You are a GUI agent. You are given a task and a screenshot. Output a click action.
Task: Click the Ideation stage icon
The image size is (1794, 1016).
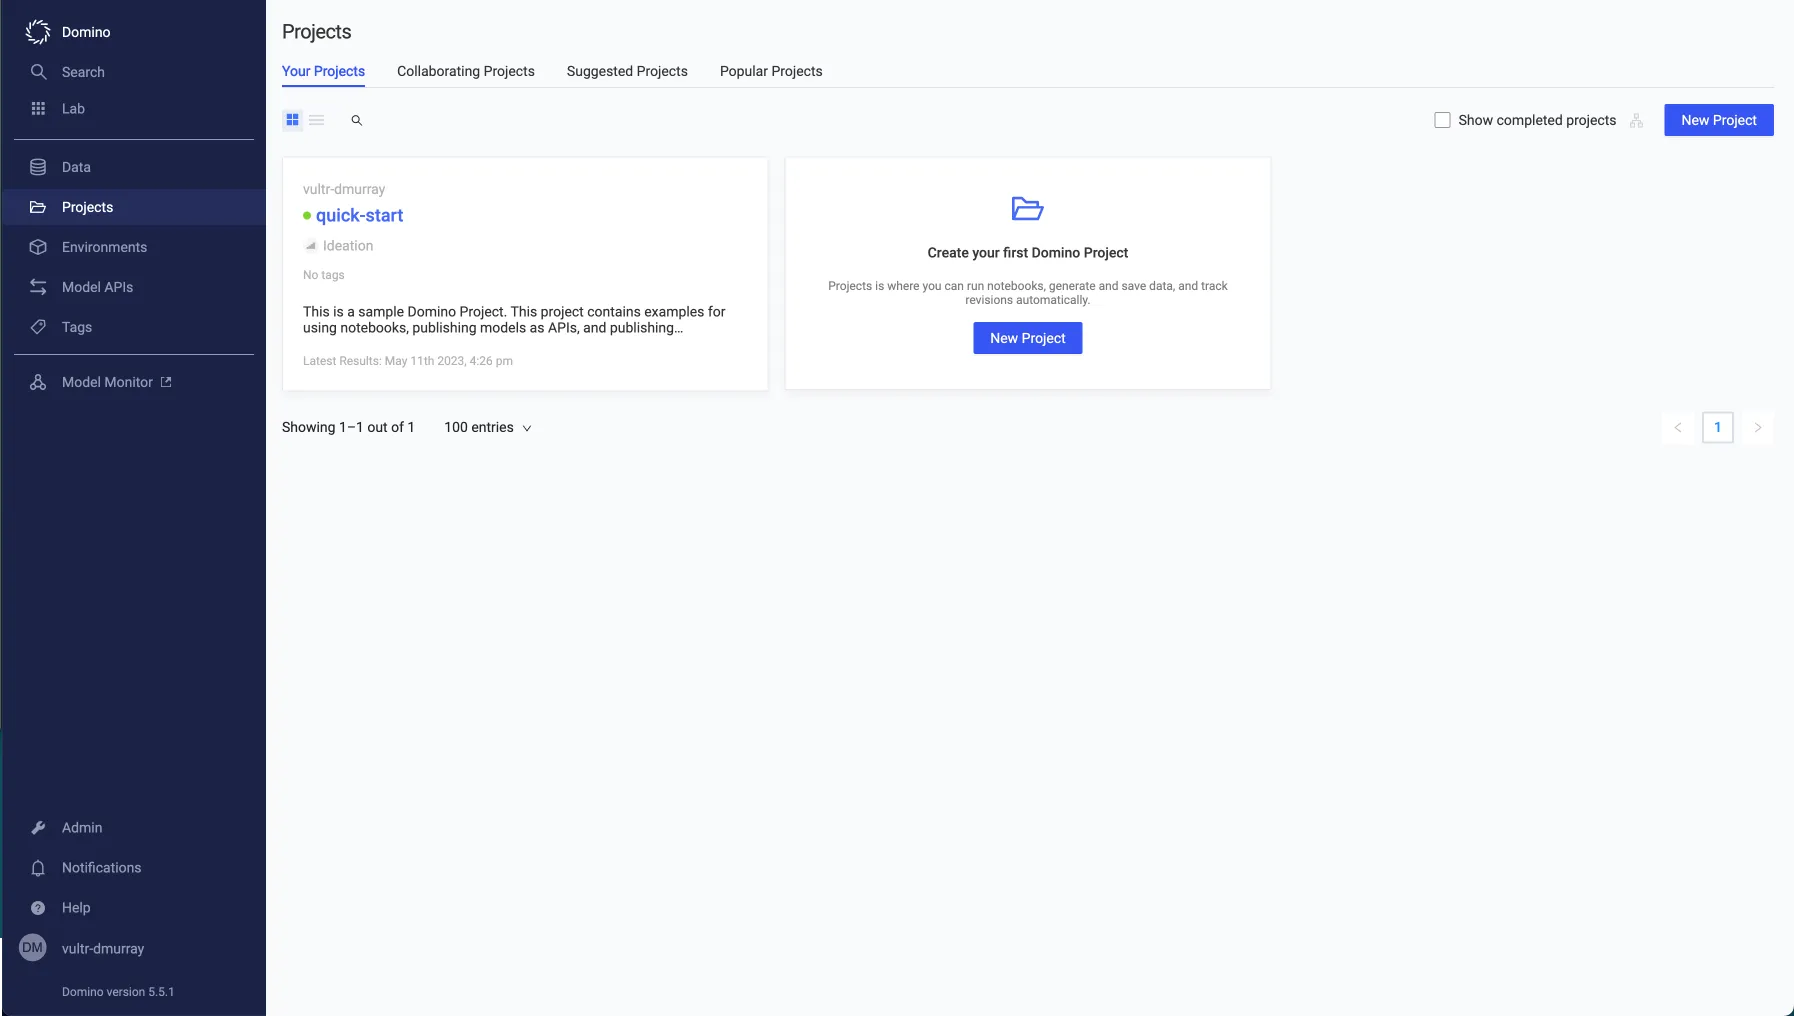(x=310, y=246)
